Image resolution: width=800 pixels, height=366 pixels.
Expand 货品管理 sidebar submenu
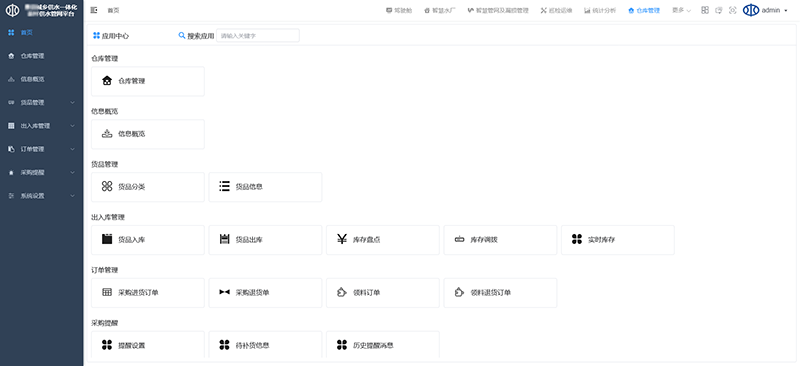pos(41,103)
